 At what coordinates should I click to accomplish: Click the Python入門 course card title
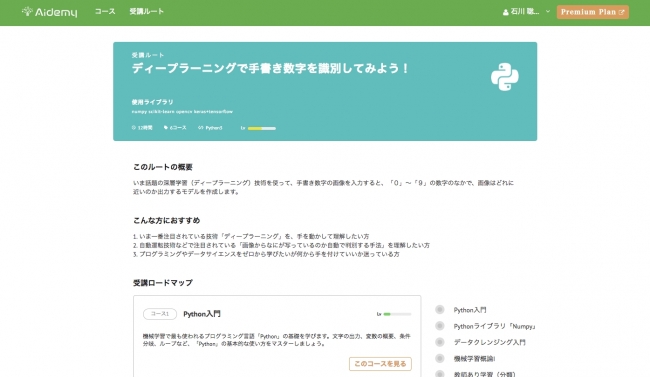point(202,314)
